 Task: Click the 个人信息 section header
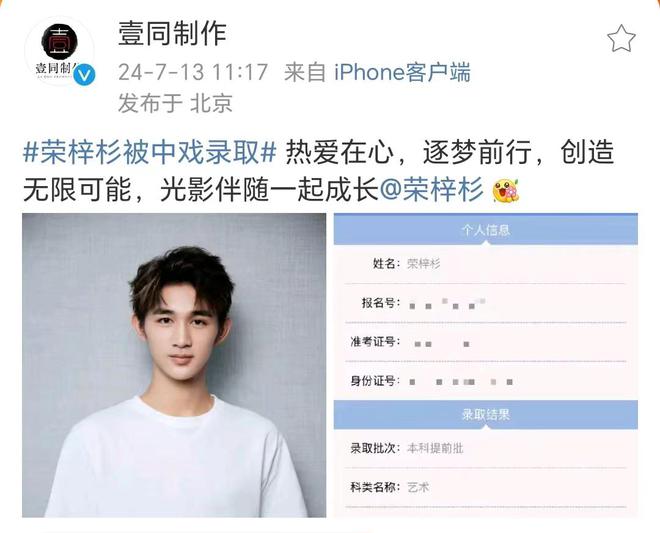(486, 230)
